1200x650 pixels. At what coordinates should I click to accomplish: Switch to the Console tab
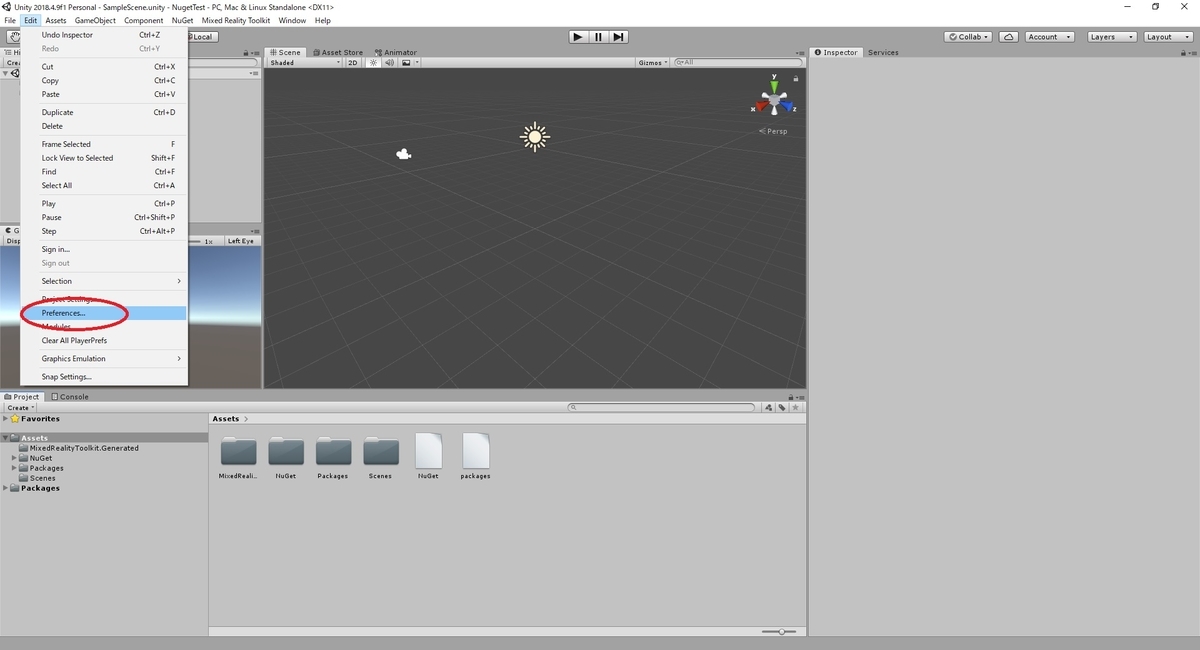(70, 397)
